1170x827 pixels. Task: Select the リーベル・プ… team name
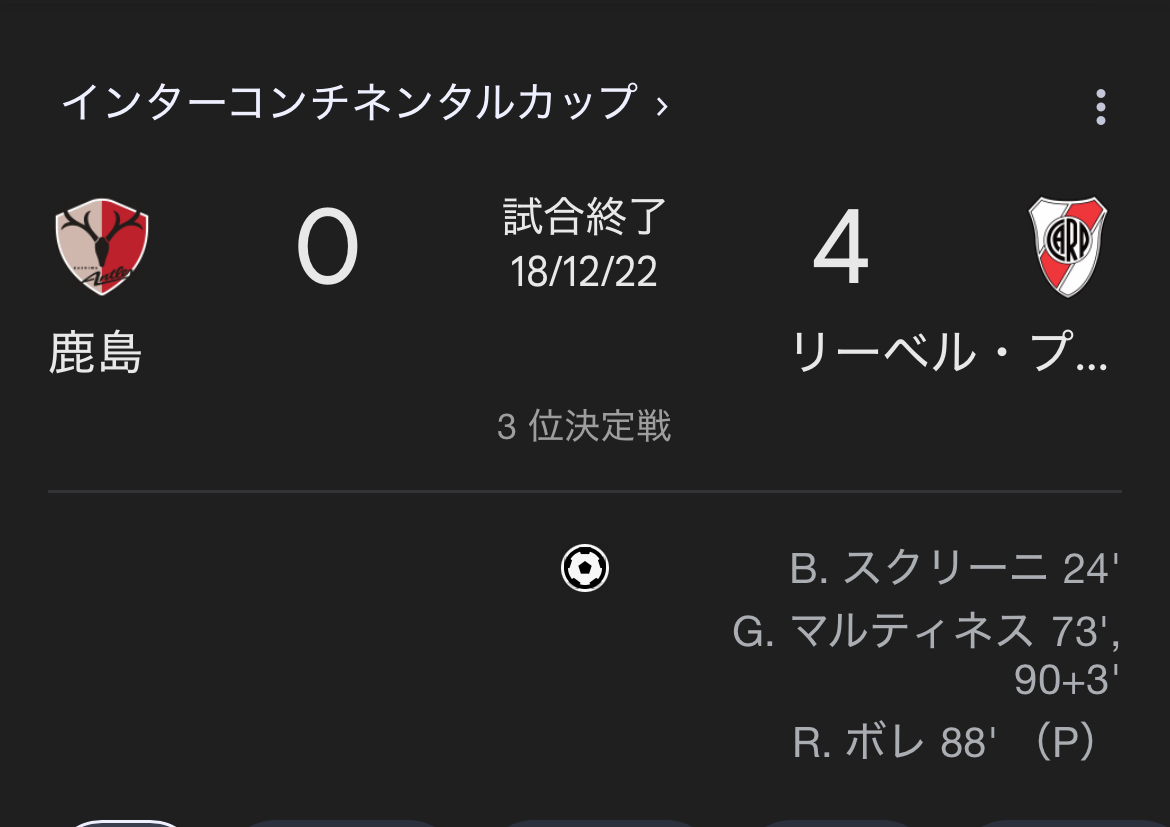[x=949, y=353]
